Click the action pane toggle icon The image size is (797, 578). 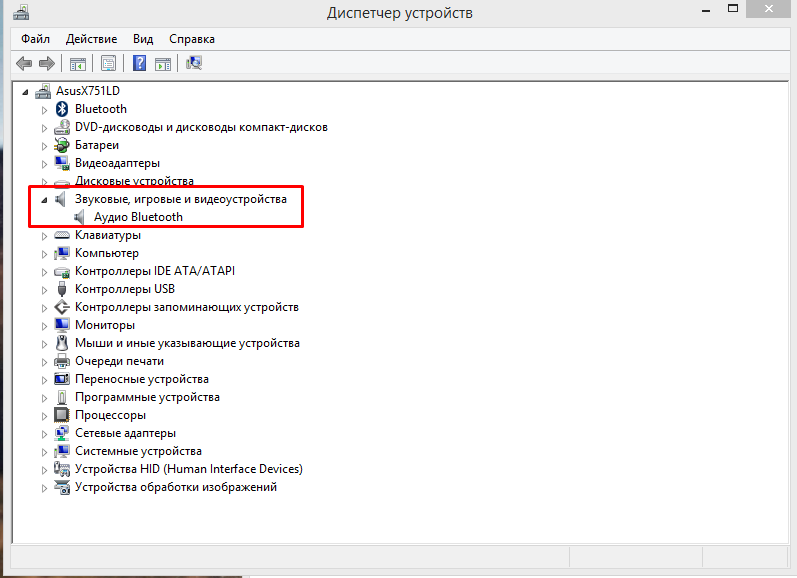pyautogui.click(x=163, y=64)
